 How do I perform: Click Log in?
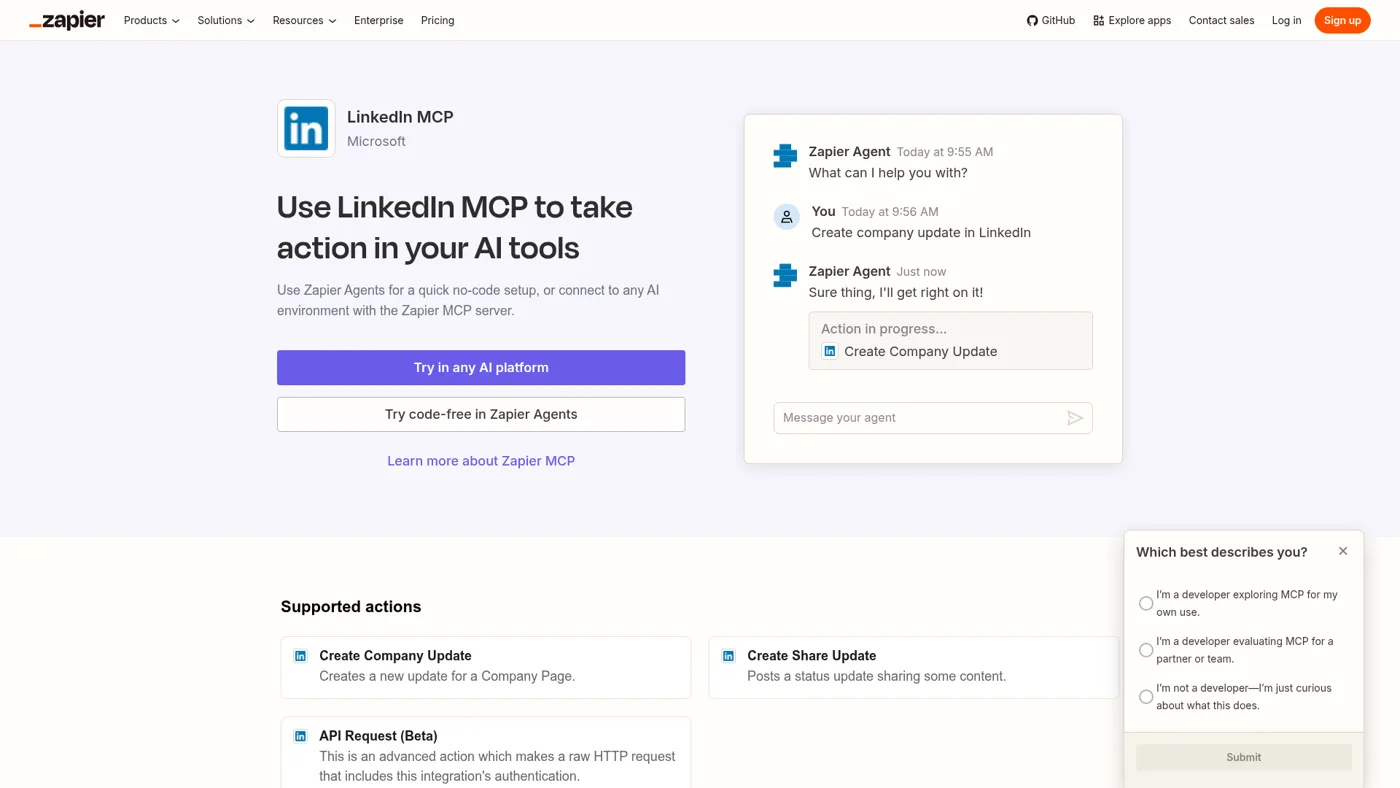[1286, 20]
